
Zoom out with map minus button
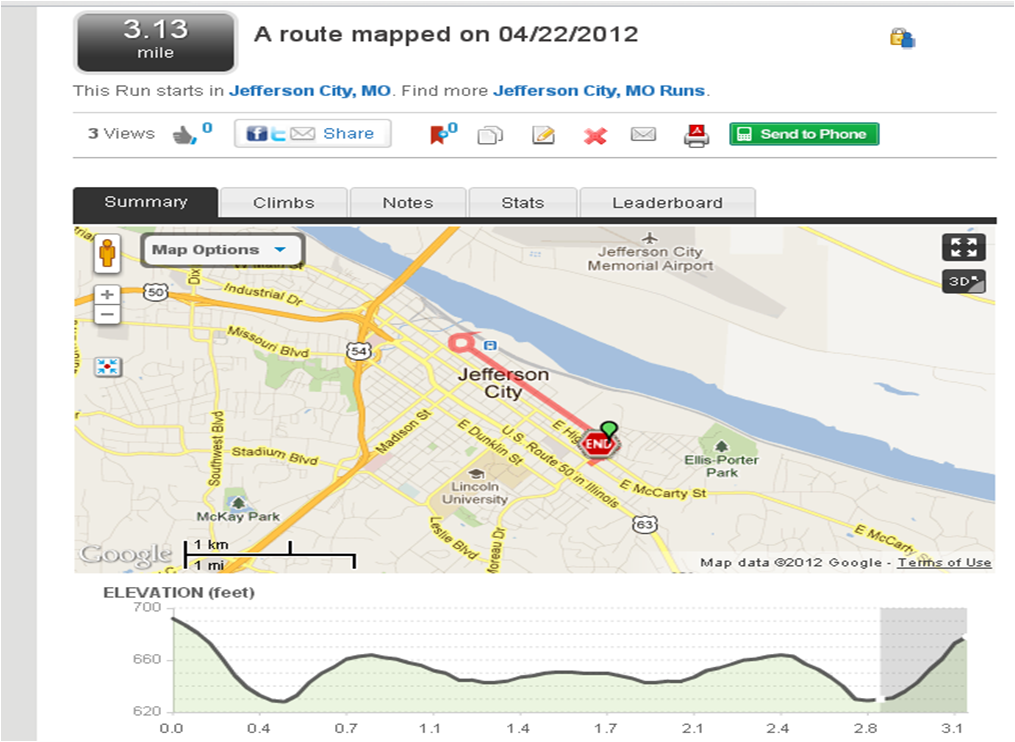107,315
